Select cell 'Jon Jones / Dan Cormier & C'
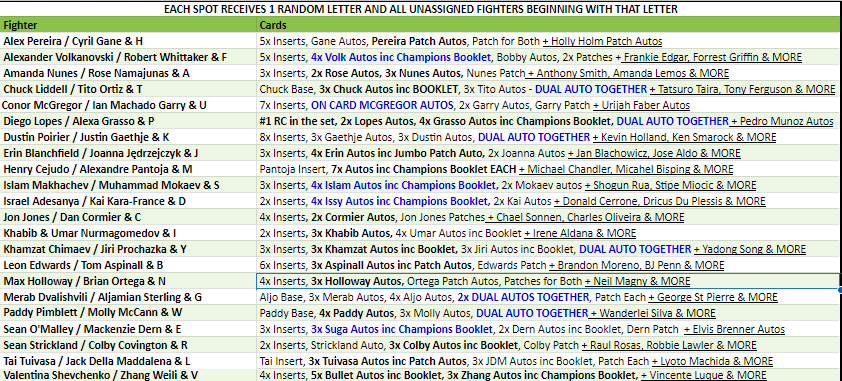Viewport: 842px width, 381px height. click(129, 217)
